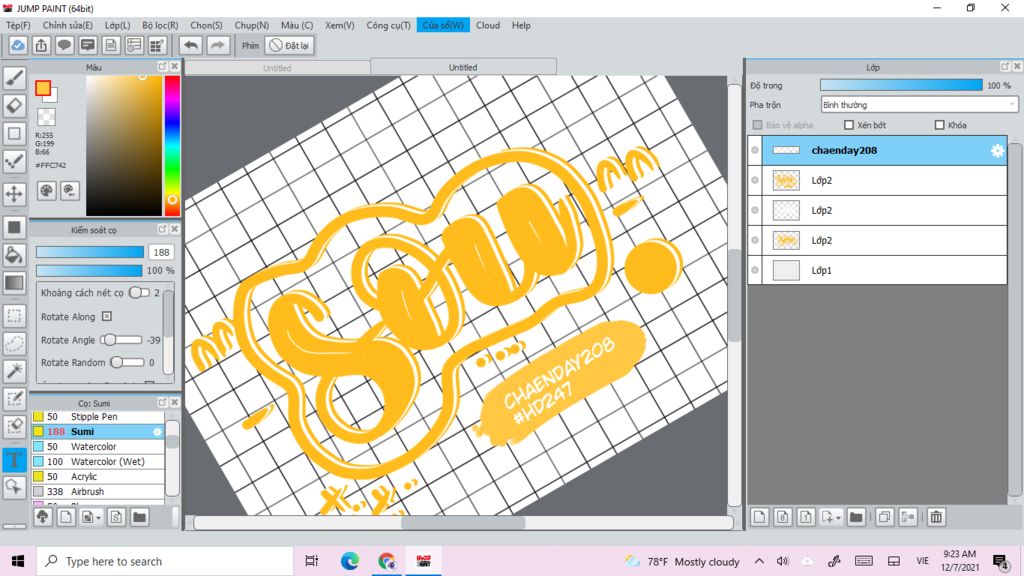Select the Select Pen tool
The image size is (1024, 576).
14,399
